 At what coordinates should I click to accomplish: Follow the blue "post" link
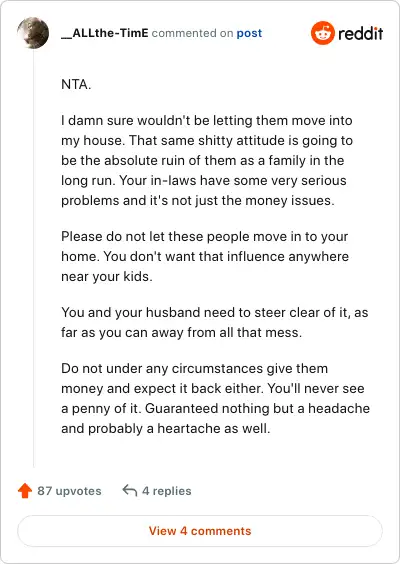tap(249, 33)
